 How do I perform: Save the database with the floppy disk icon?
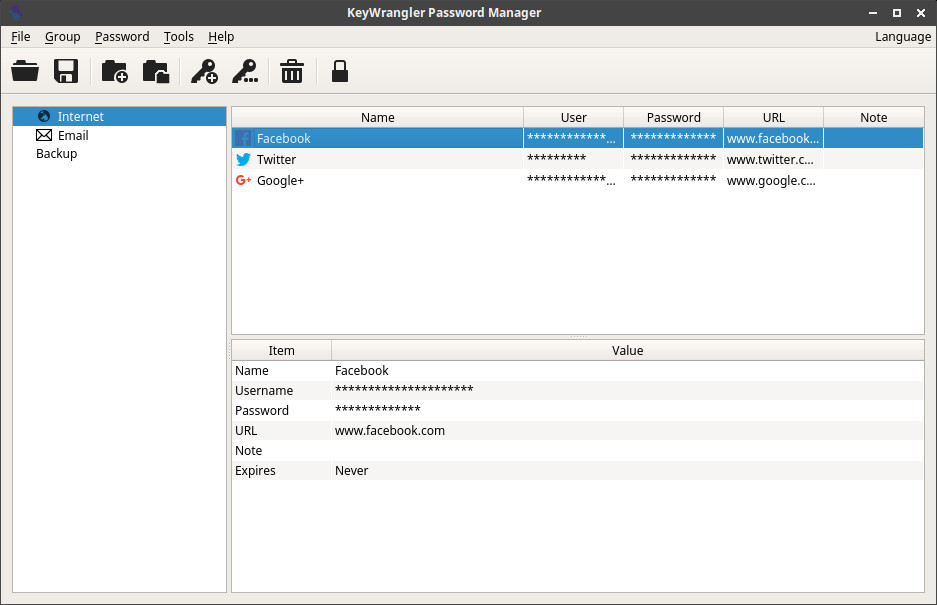pyautogui.click(x=66, y=71)
